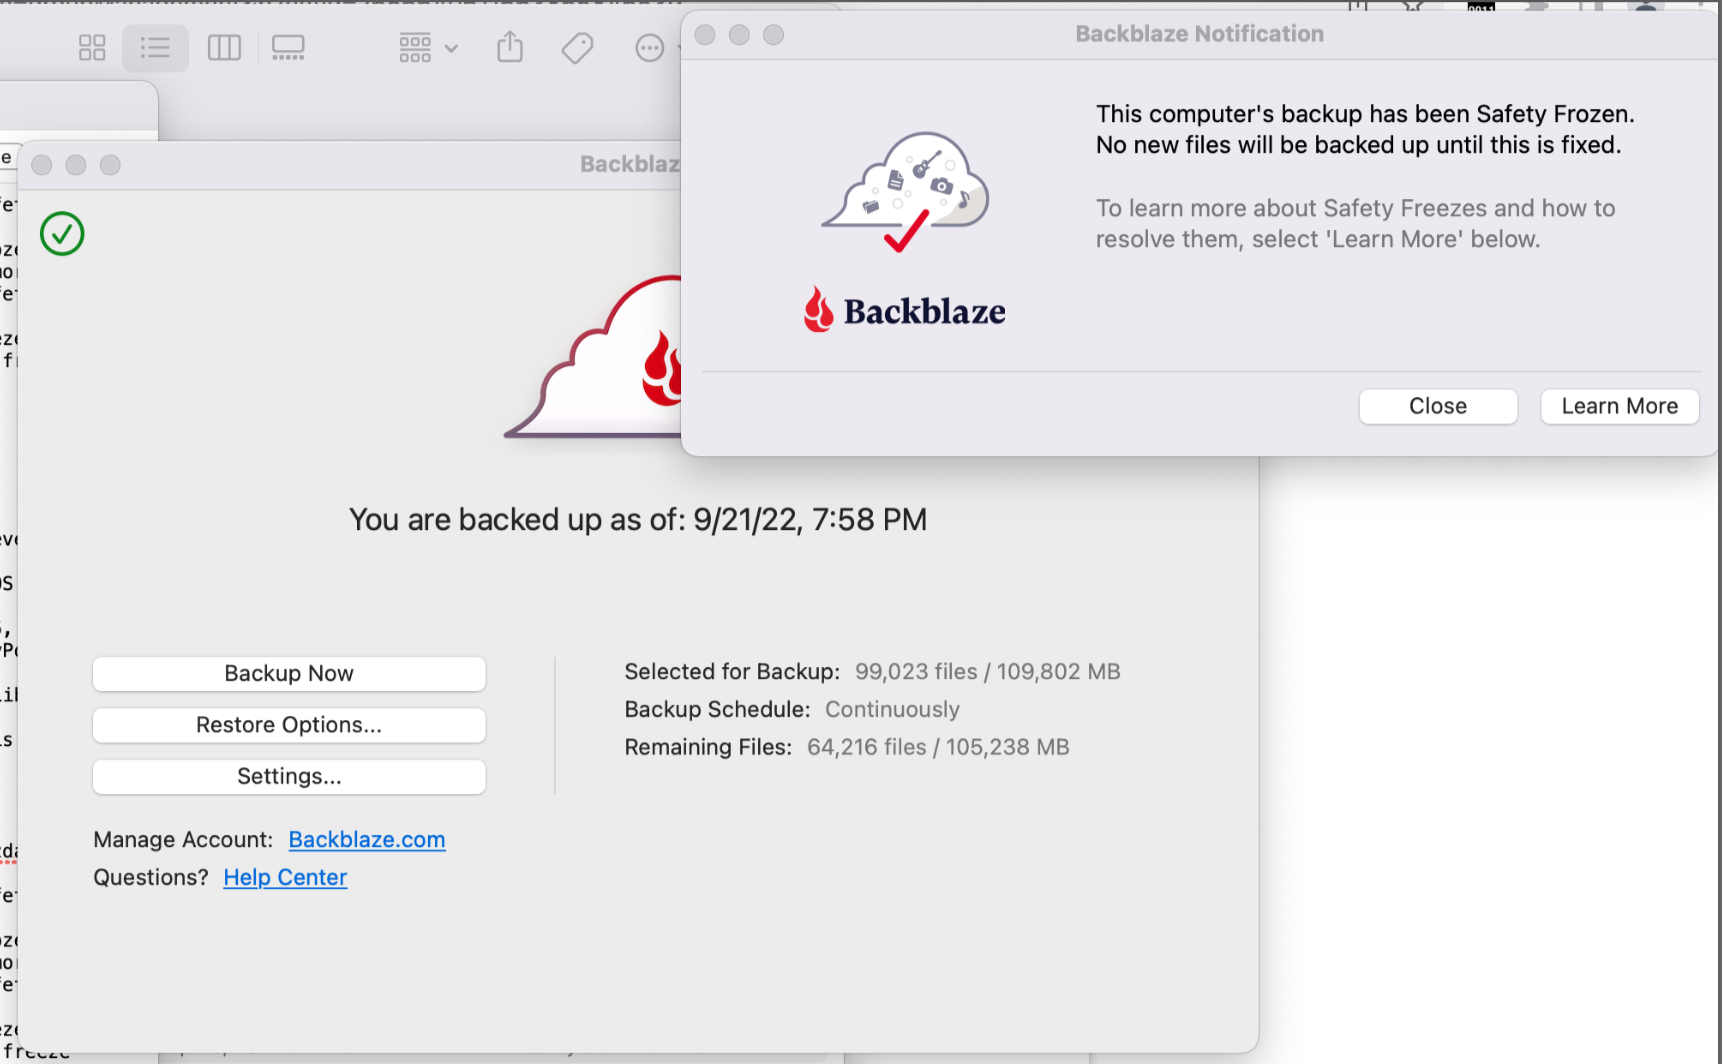This screenshot has height=1064, width=1722.
Task: Click '64,216 files / 105,238 MB' remaining value
Action: (938, 748)
